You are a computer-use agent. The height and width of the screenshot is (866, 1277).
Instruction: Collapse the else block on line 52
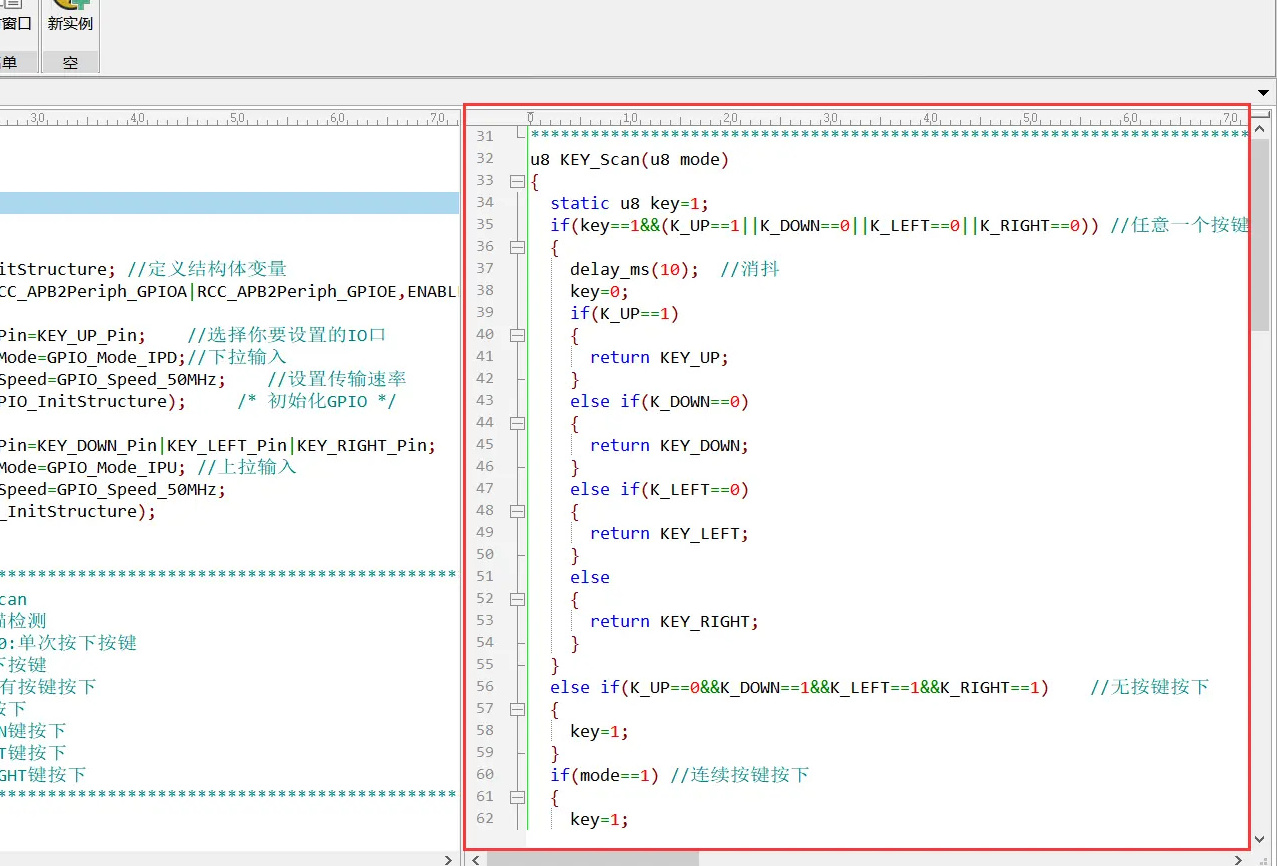(x=517, y=600)
